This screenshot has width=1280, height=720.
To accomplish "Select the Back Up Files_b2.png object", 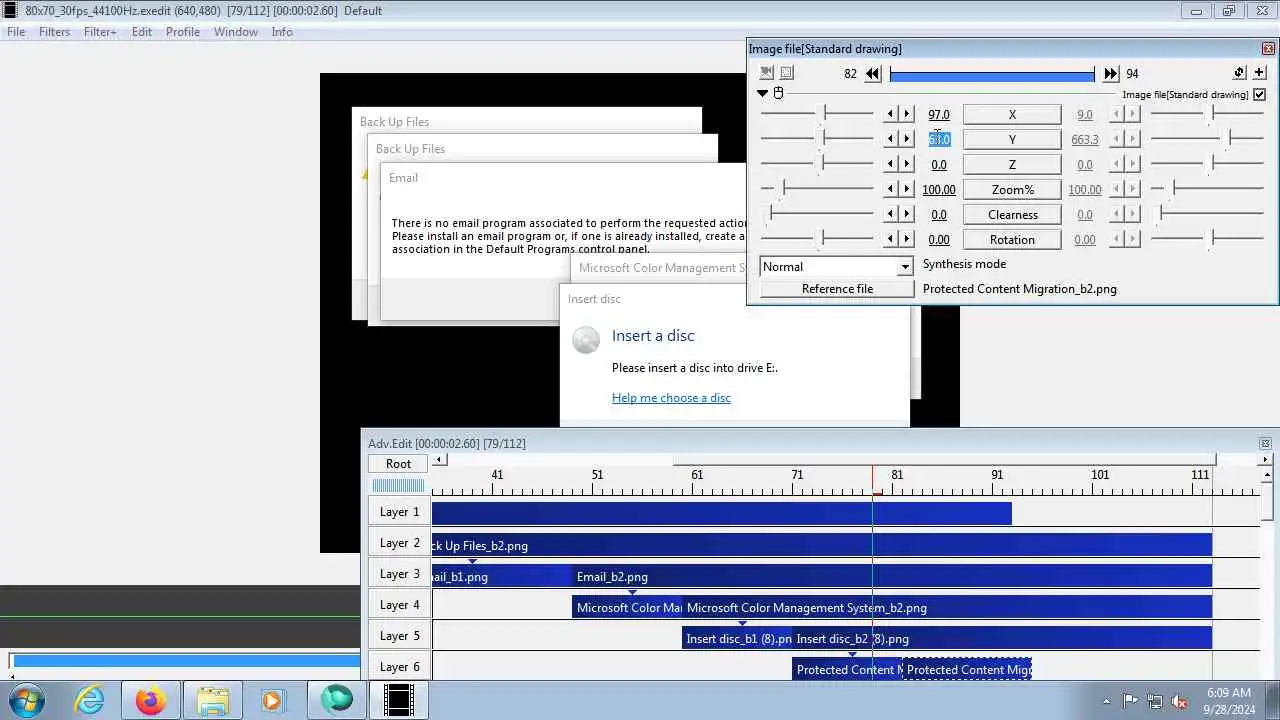I will pos(821,546).
